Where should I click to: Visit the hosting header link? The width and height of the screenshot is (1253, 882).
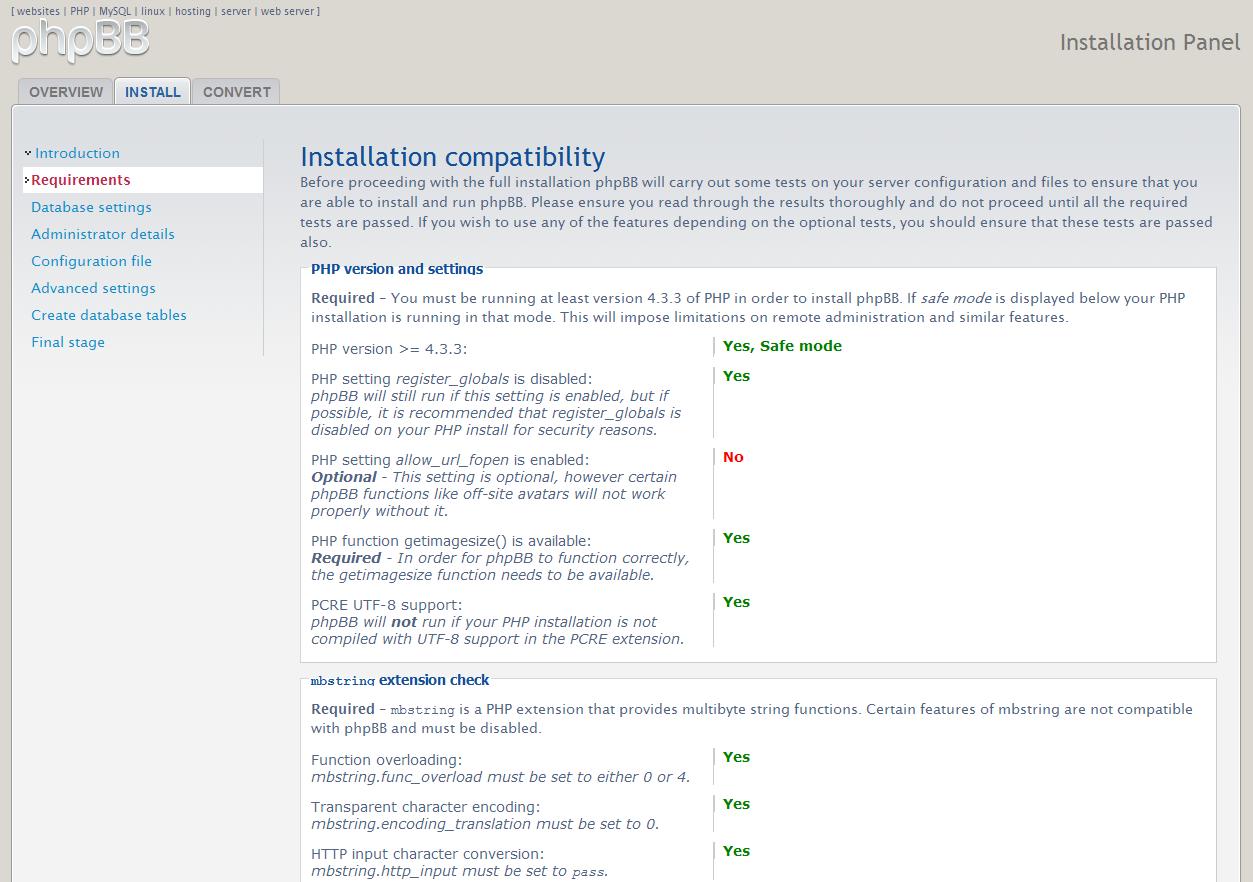pos(193,11)
